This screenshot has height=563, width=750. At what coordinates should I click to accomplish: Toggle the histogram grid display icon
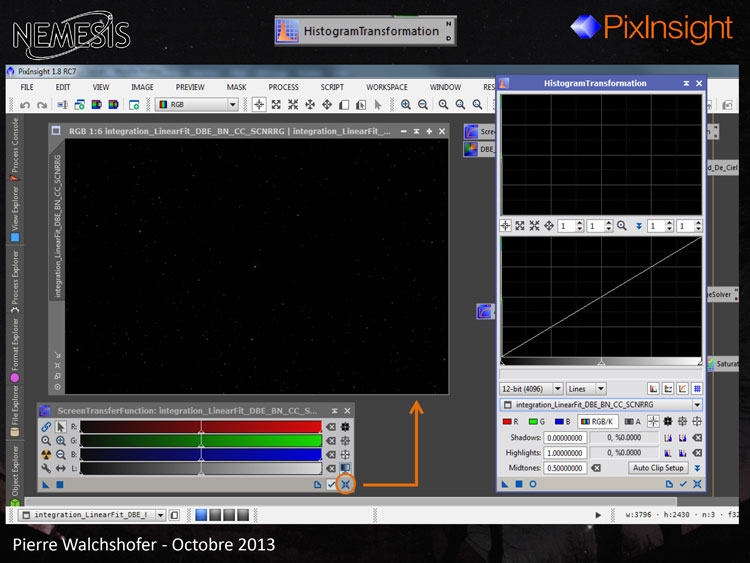pyautogui.click(x=697, y=389)
